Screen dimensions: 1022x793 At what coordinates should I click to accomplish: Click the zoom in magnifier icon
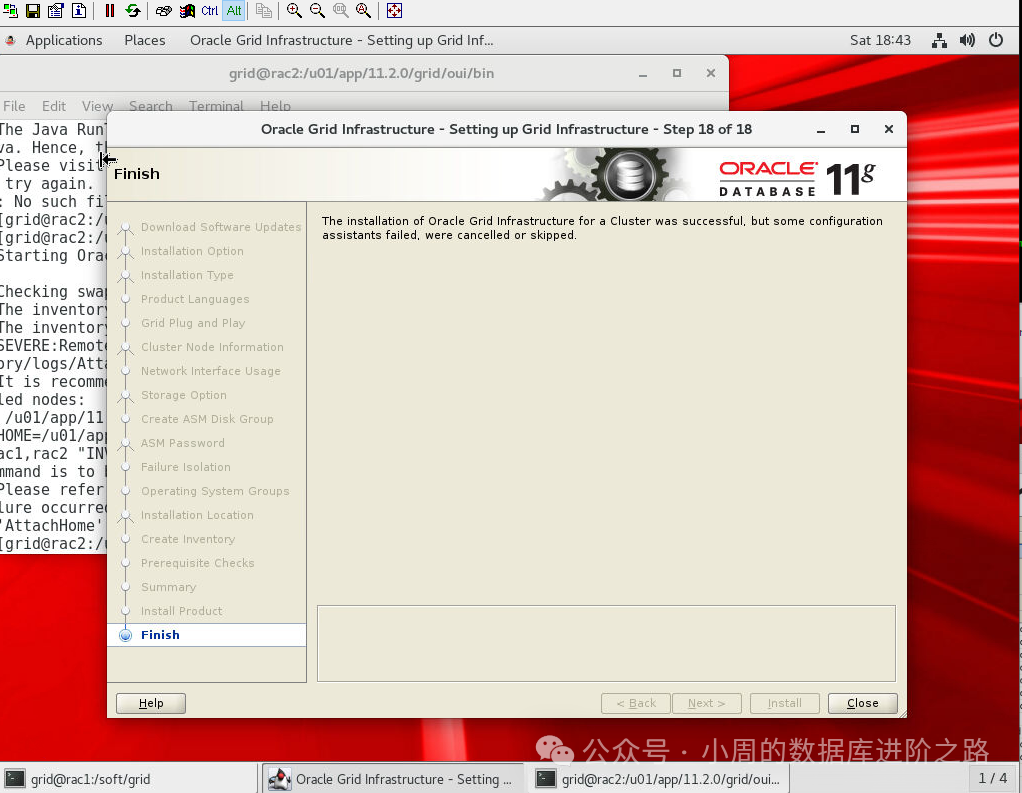[294, 10]
